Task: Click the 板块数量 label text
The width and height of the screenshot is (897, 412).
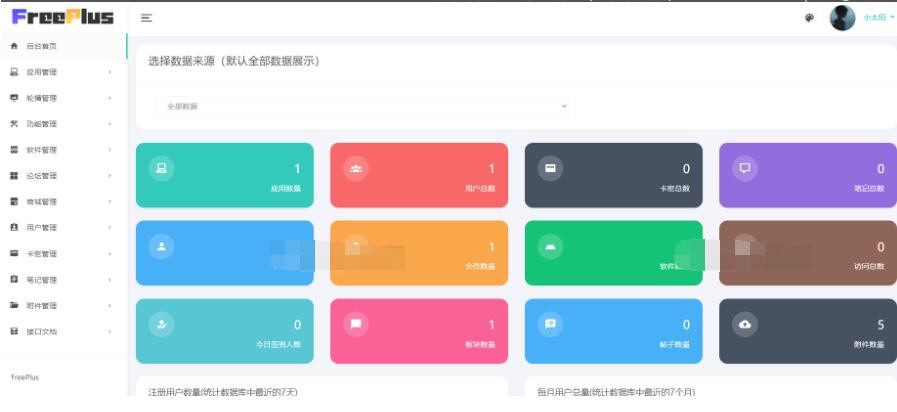Action: click(x=480, y=344)
